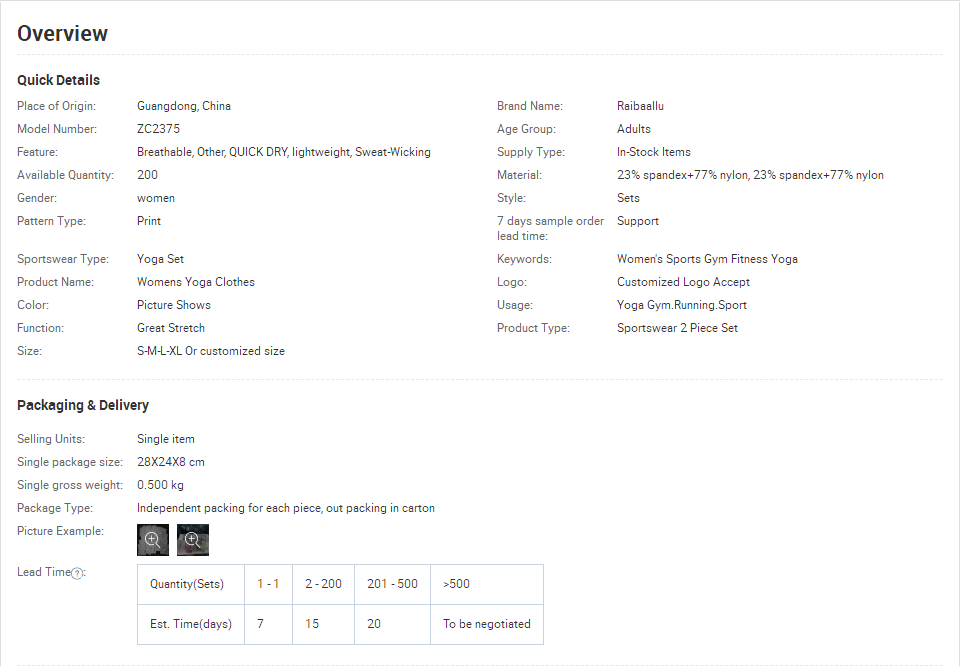960x666 pixels.
Task: Click the Logo value "Customized Logo Accept"
Action: [x=683, y=282]
